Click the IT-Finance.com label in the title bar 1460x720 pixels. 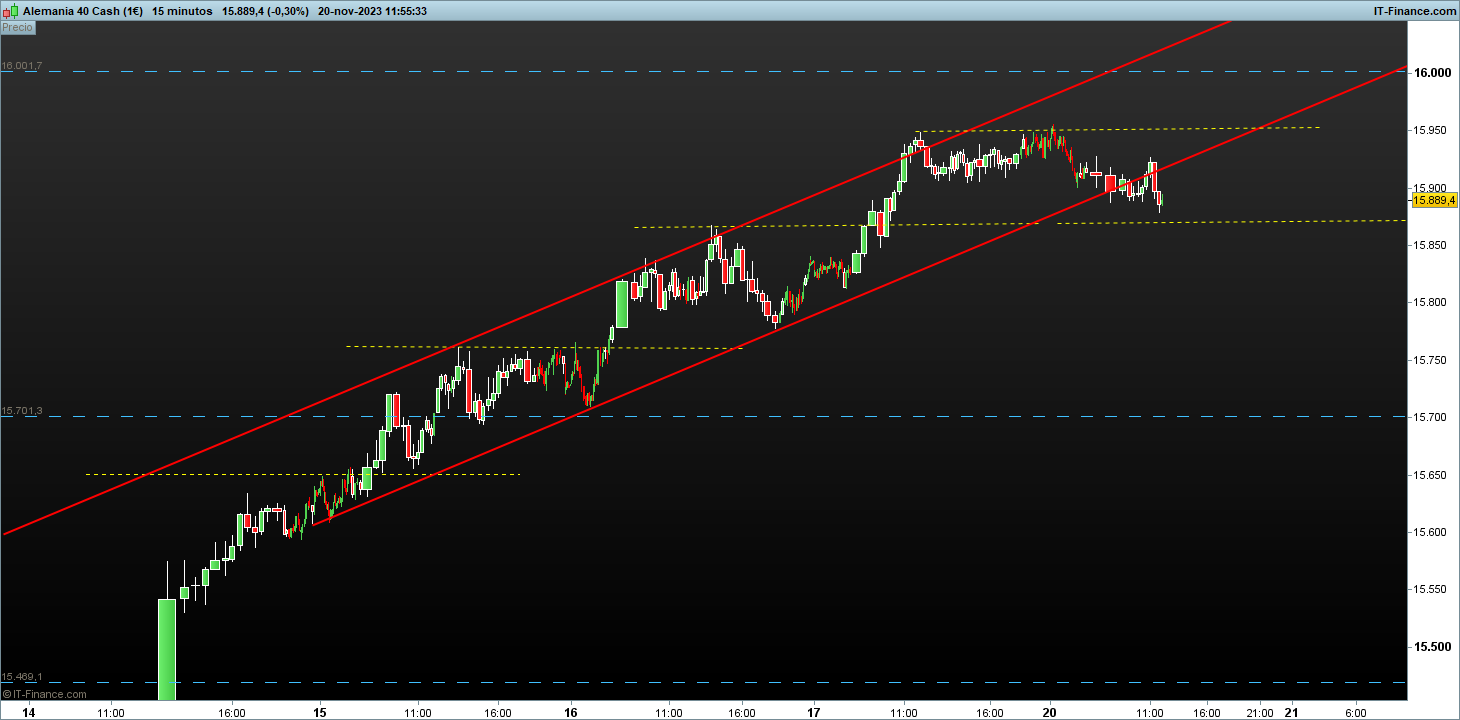[1414, 11]
